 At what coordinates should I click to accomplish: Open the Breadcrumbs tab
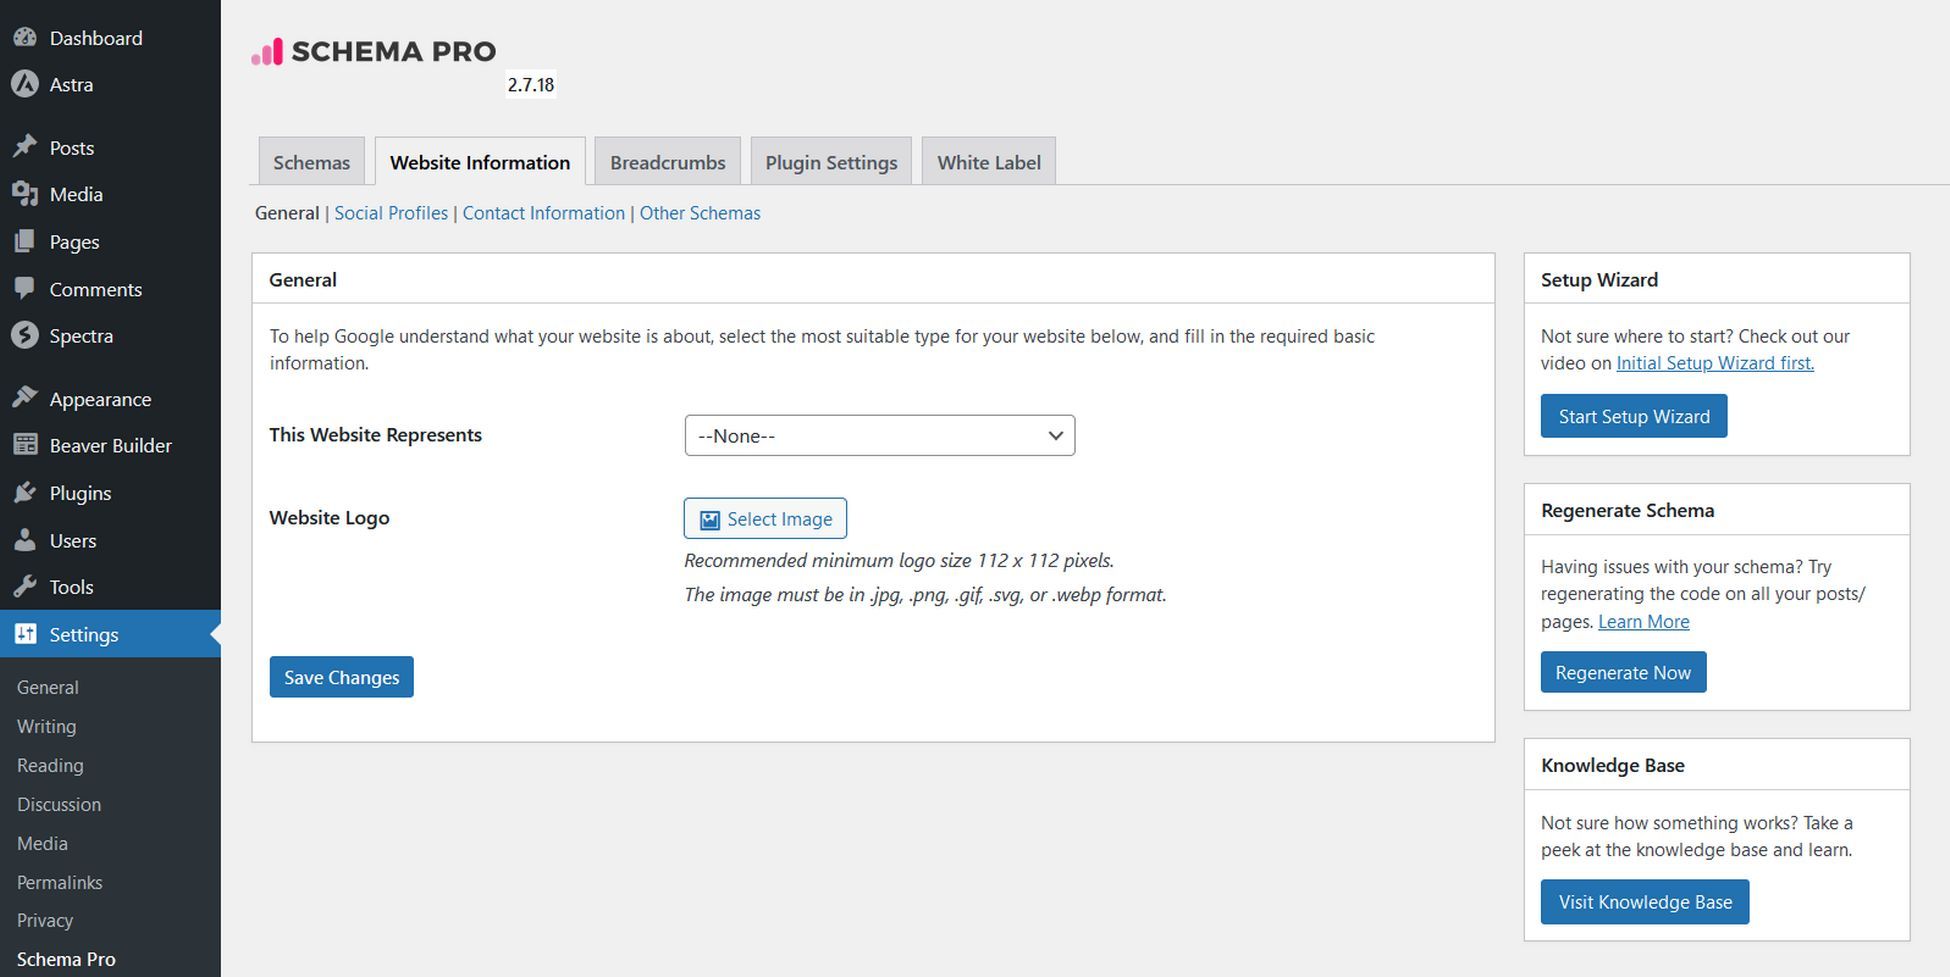(x=667, y=162)
